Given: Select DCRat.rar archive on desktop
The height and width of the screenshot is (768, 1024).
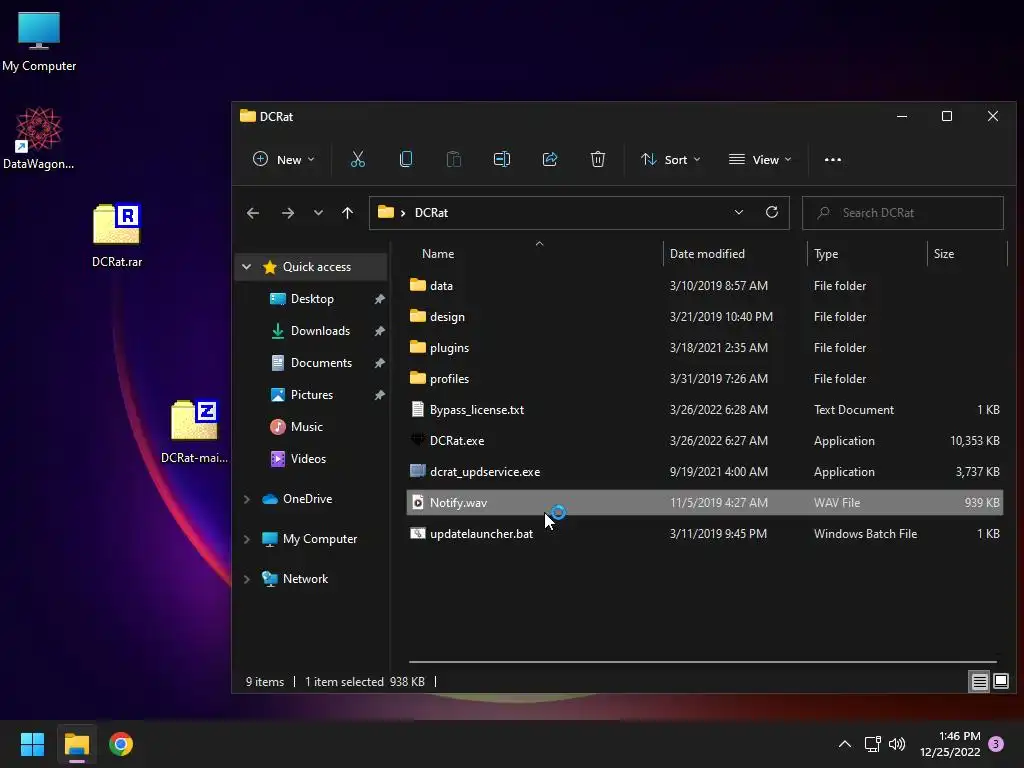Looking at the screenshot, I should [x=117, y=235].
